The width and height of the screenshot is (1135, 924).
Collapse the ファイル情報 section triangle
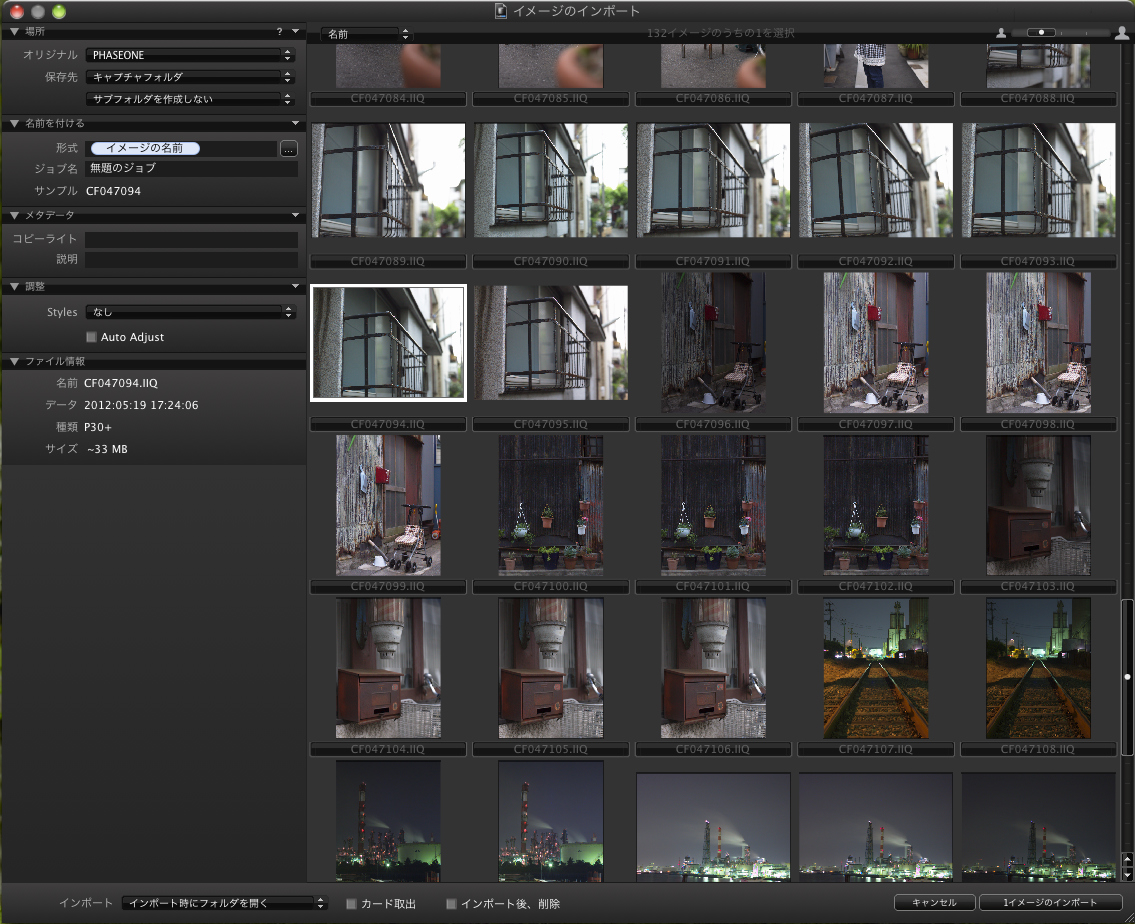[14, 361]
